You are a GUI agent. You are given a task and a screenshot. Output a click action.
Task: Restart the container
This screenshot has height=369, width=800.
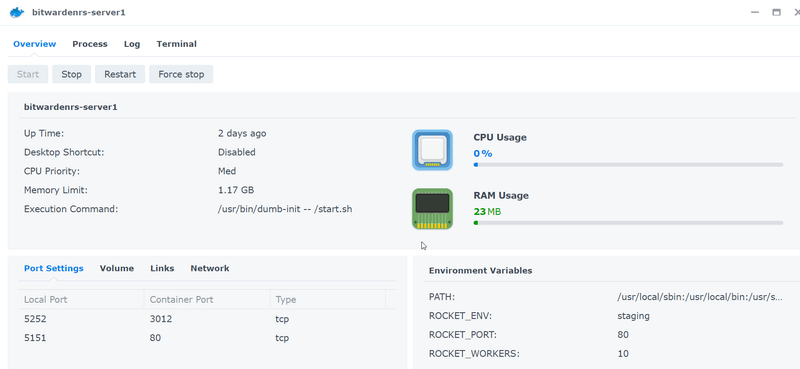click(120, 74)
